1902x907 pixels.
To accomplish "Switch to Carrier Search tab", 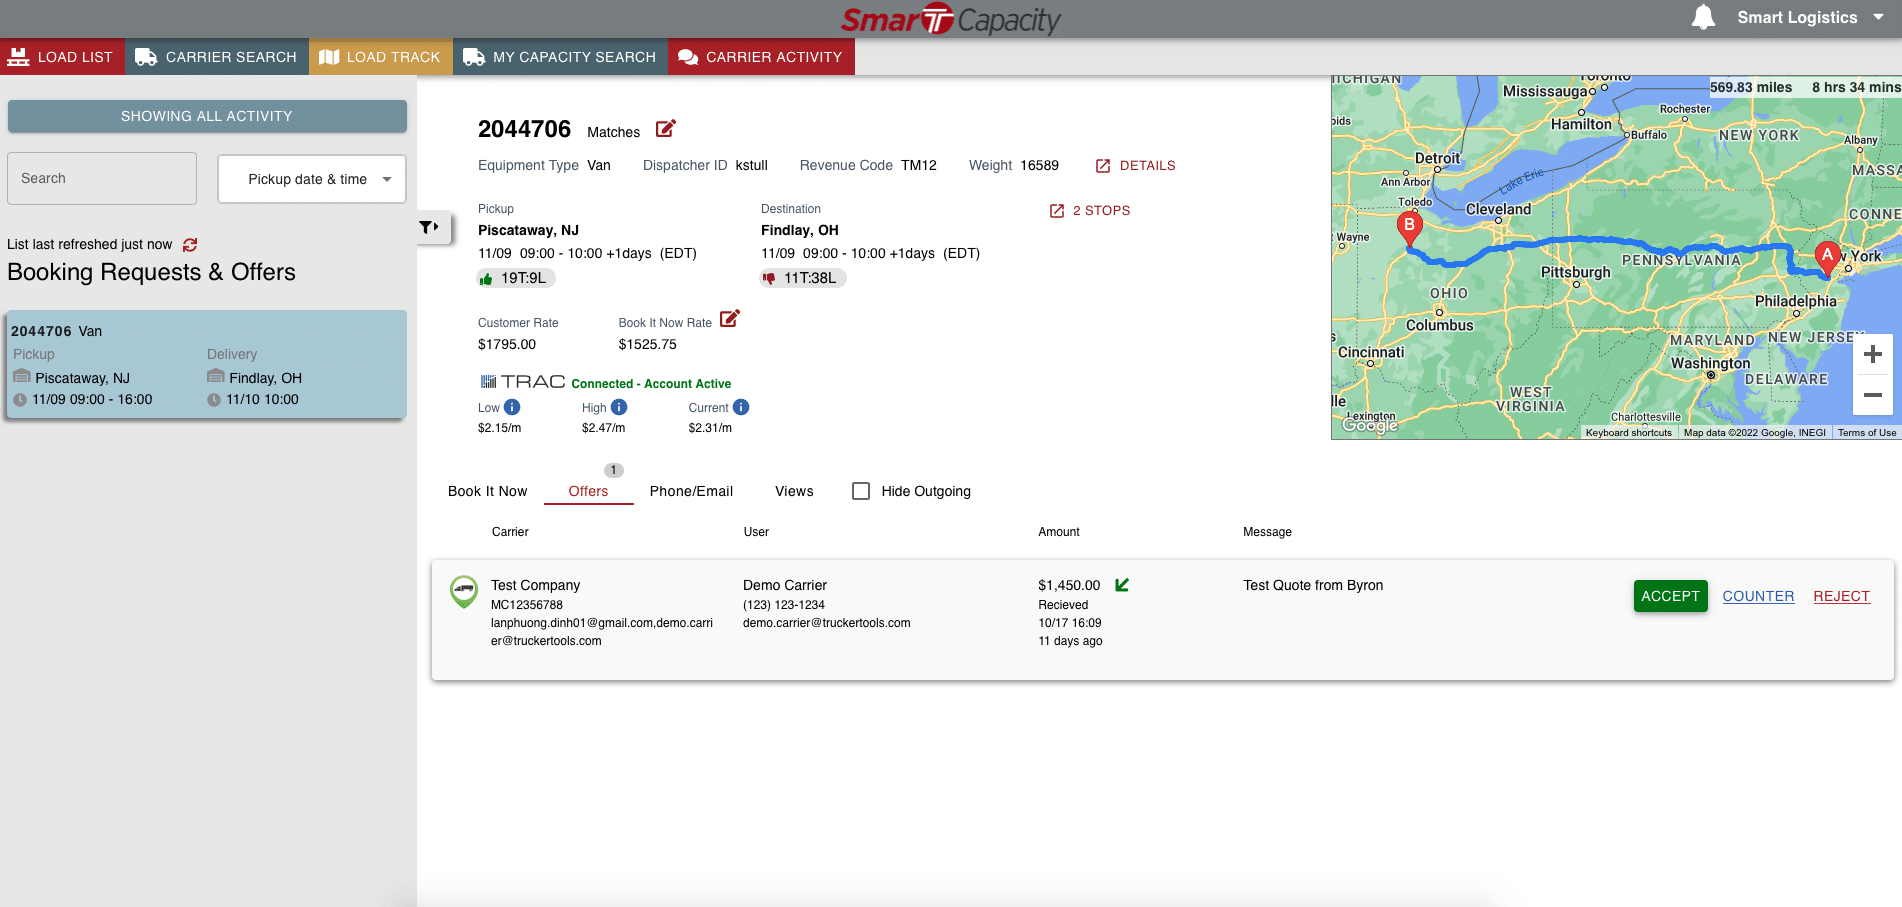I will pyautogui.click(x=217, y=57).
